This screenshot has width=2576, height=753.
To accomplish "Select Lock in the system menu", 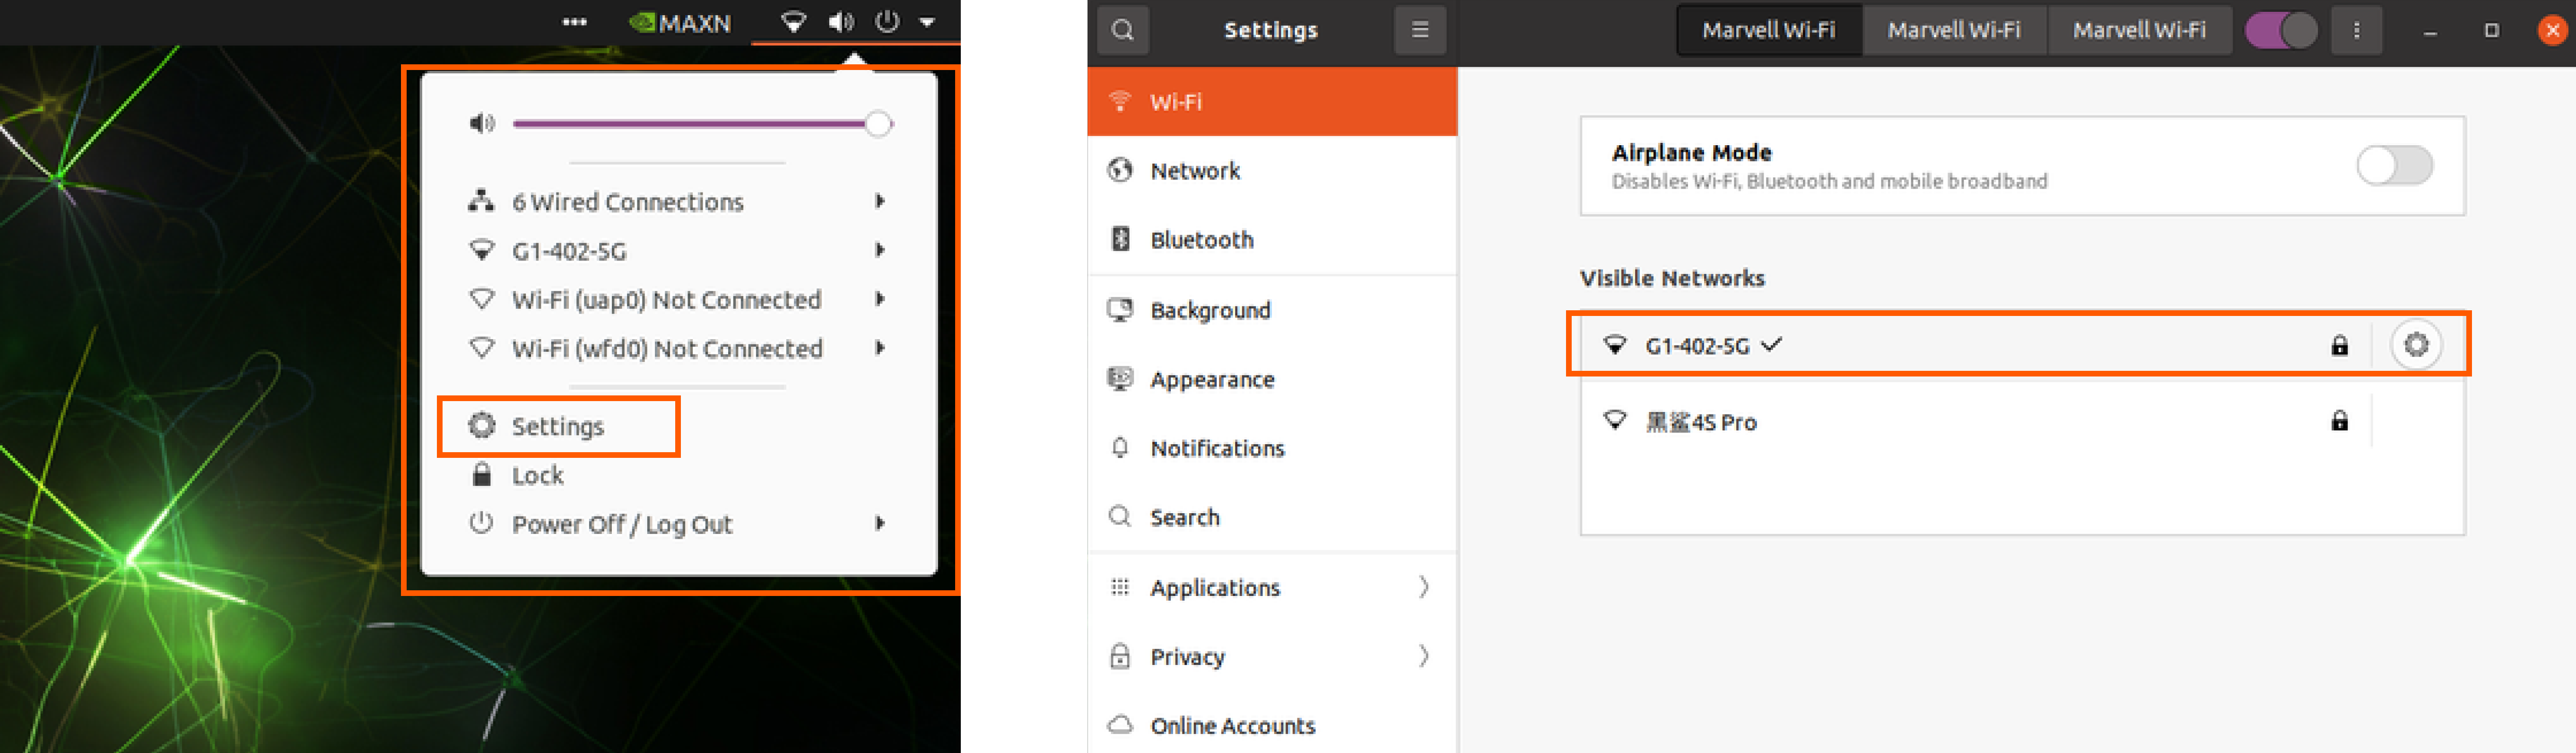I will click(x=537, y=476).
